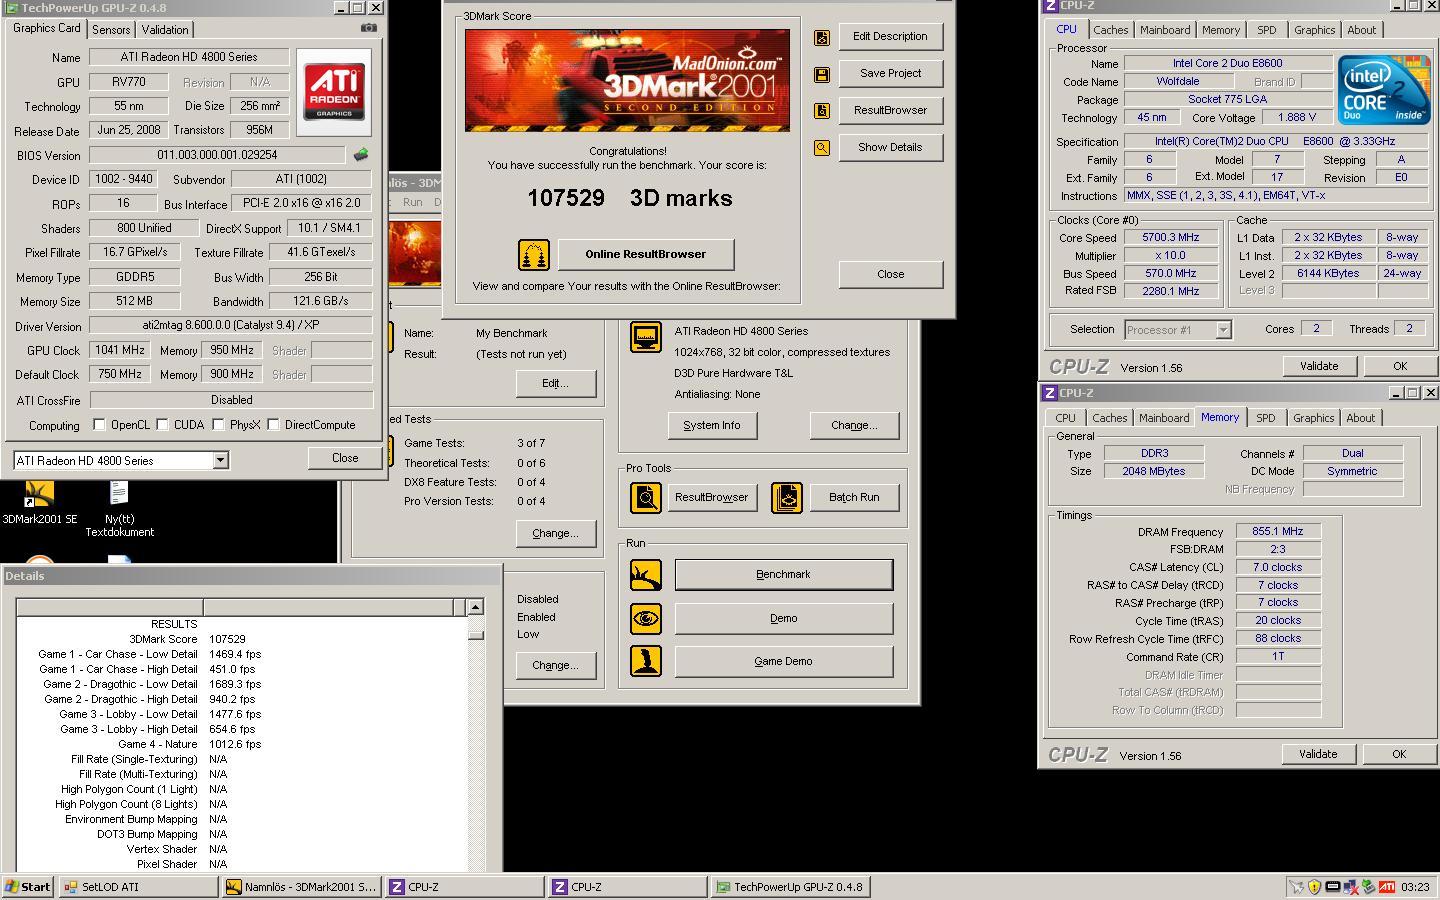This screenshot has width=1440, height=900.
Task: Open the Sensors tab in GPU-Z
Action: pyautogui.click(x=111, y=30)
